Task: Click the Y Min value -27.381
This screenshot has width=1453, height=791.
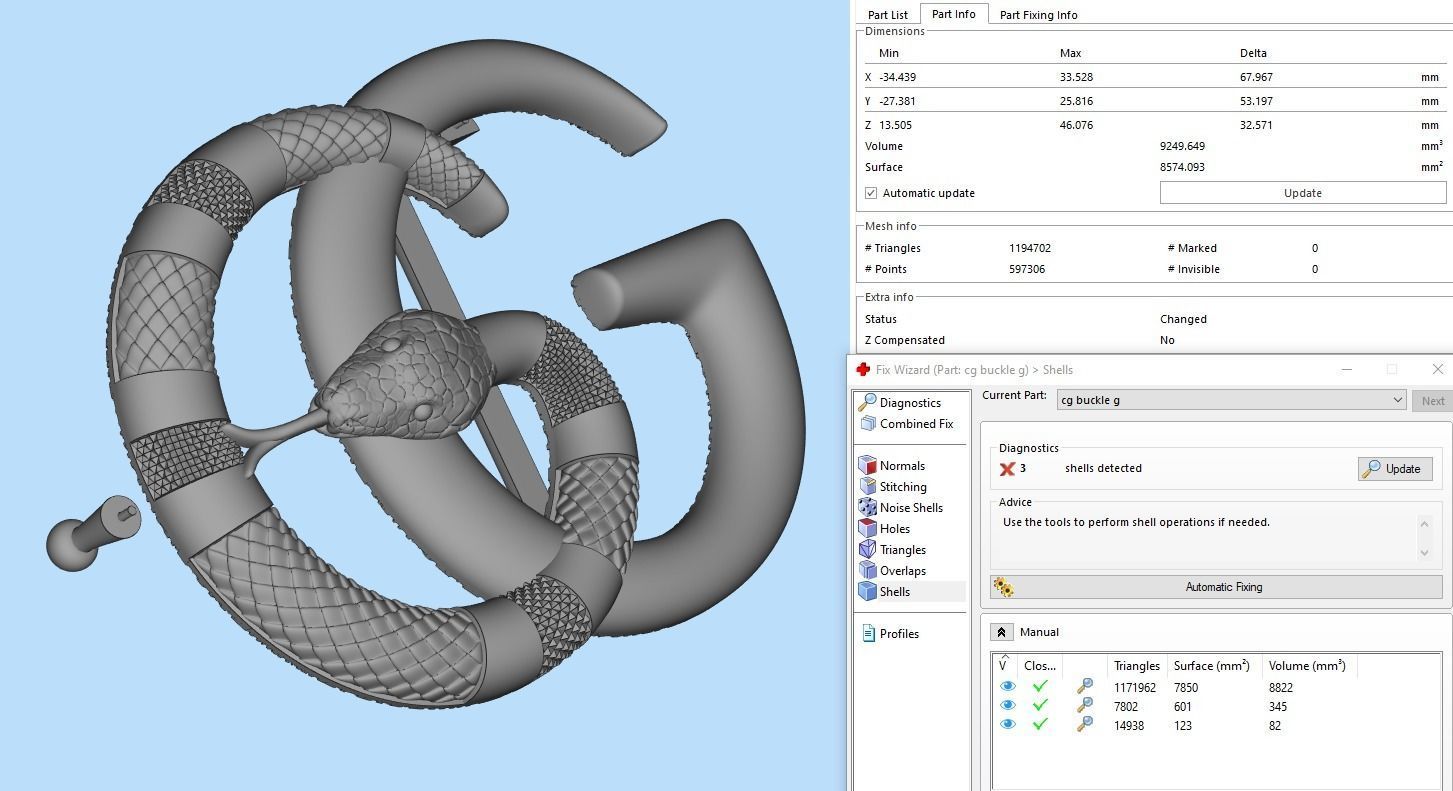Action: (x=897, y=101)
